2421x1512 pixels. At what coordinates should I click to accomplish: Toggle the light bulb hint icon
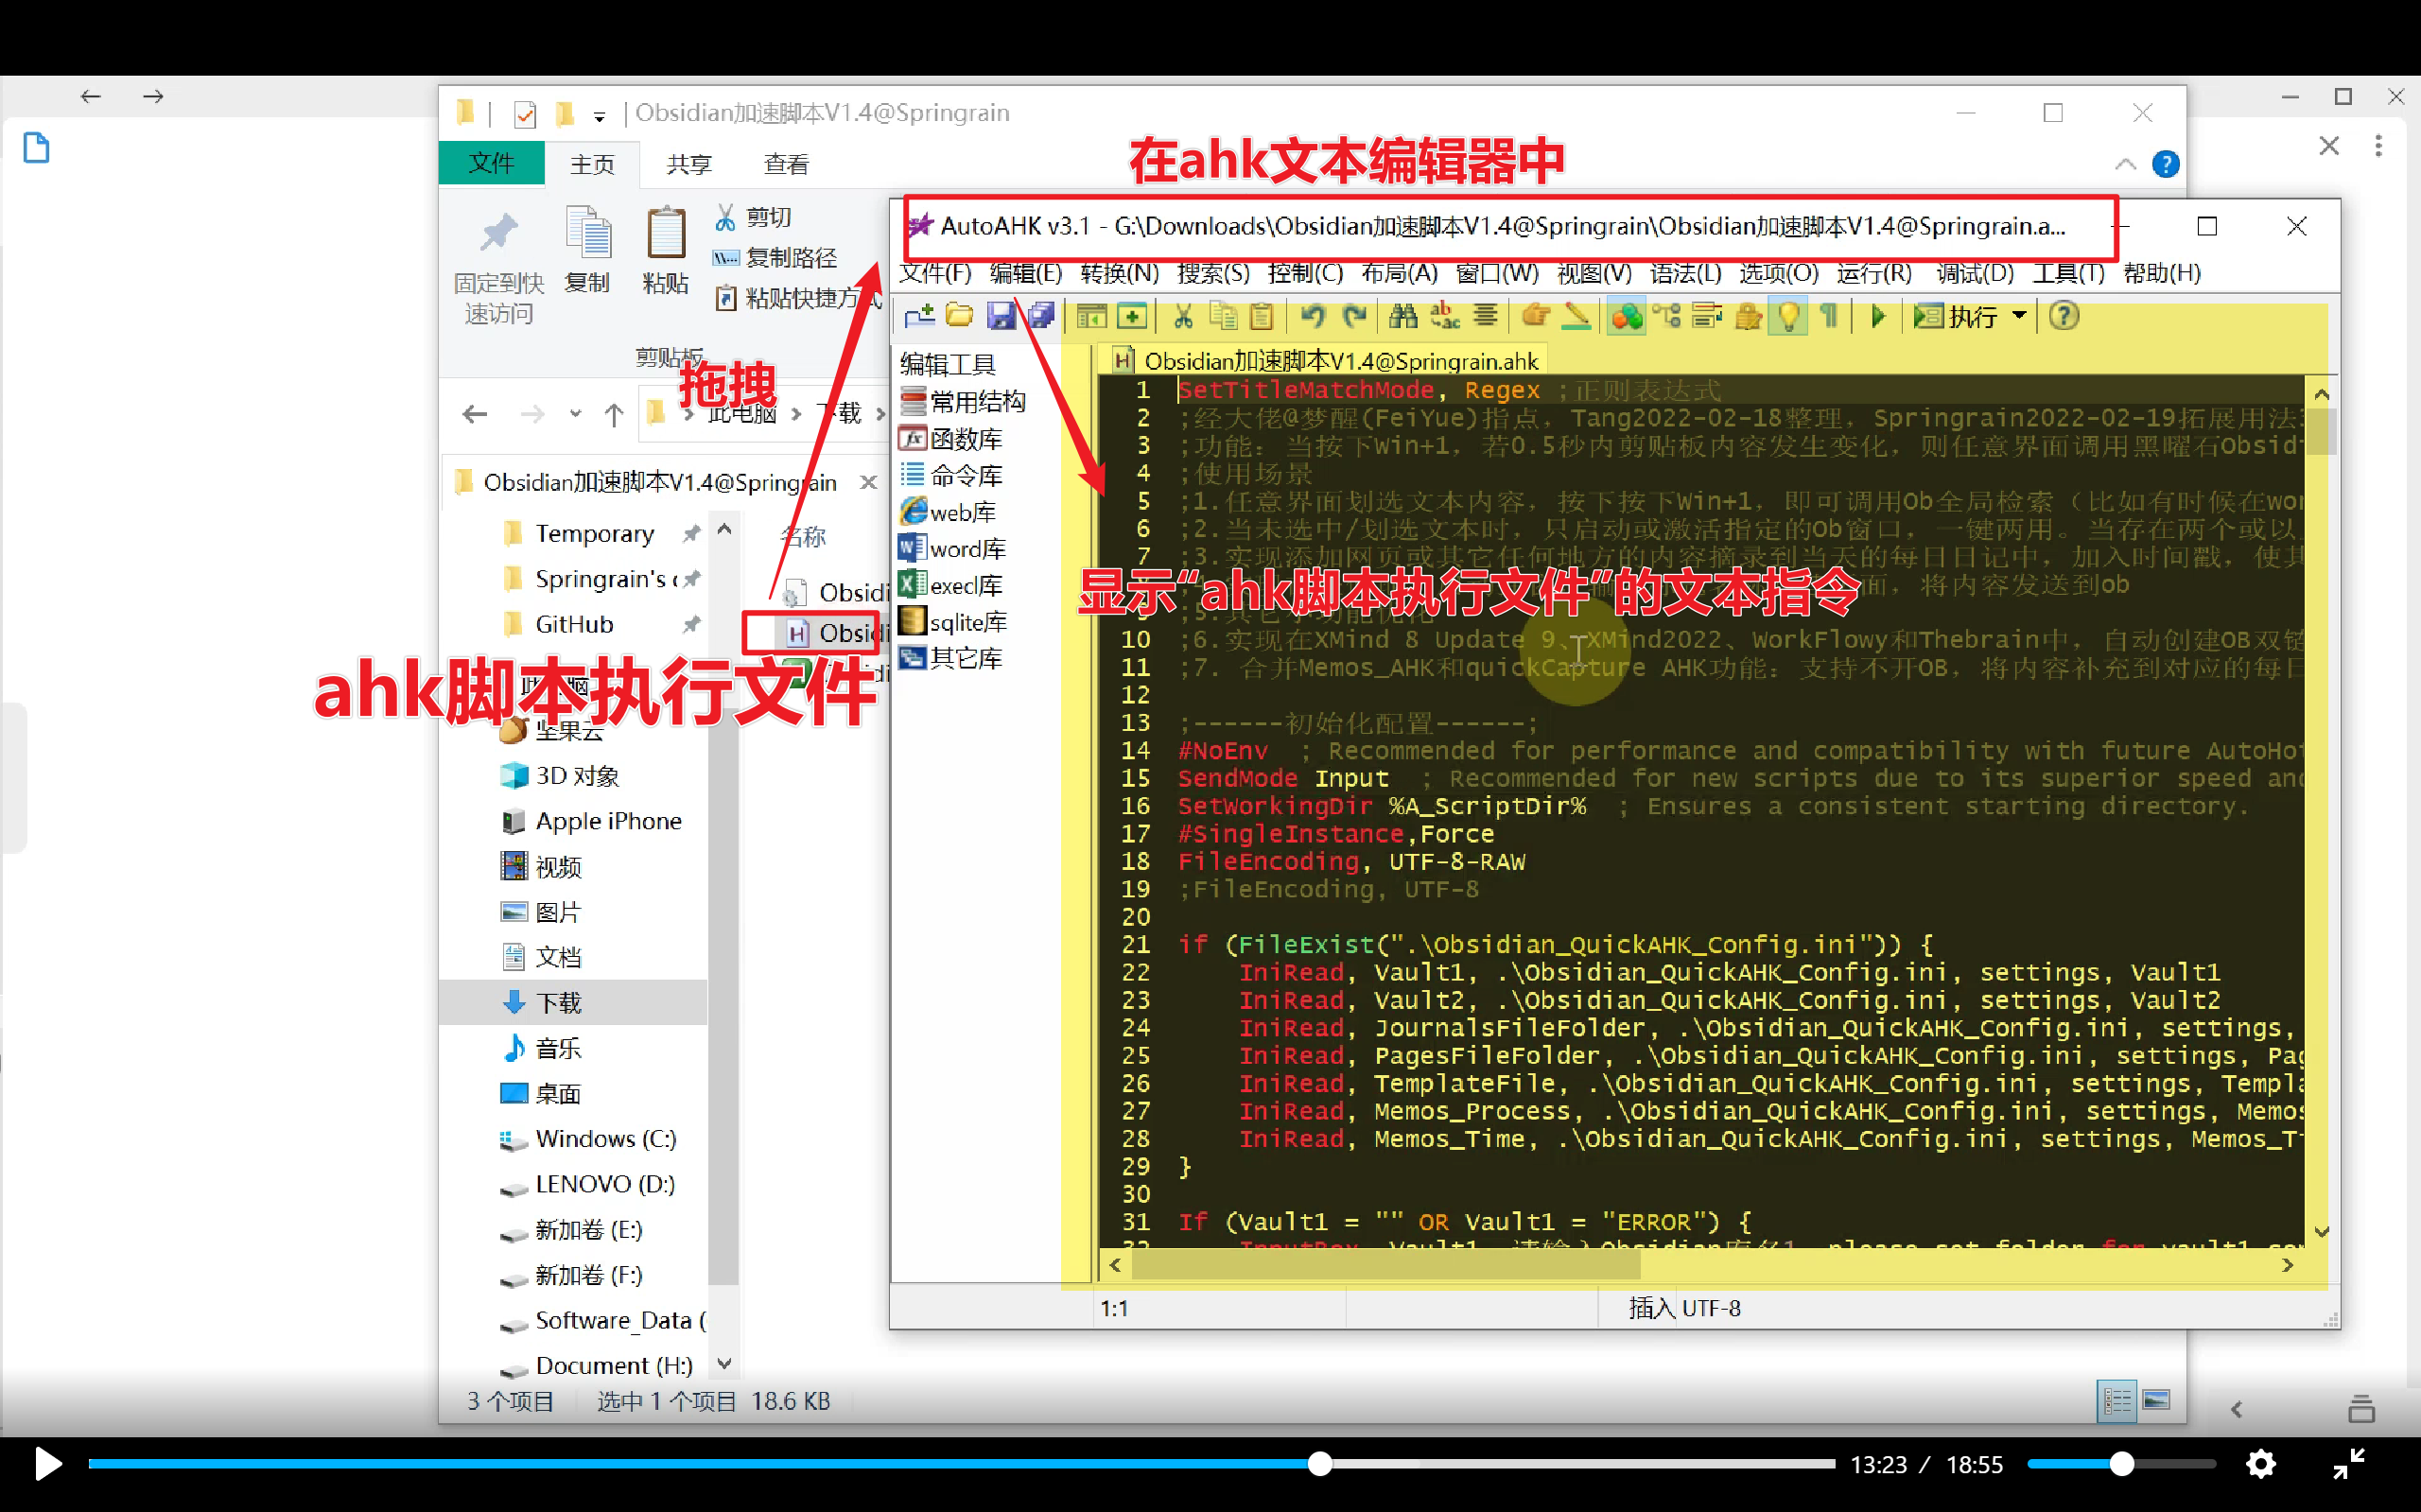point(1788,317)
